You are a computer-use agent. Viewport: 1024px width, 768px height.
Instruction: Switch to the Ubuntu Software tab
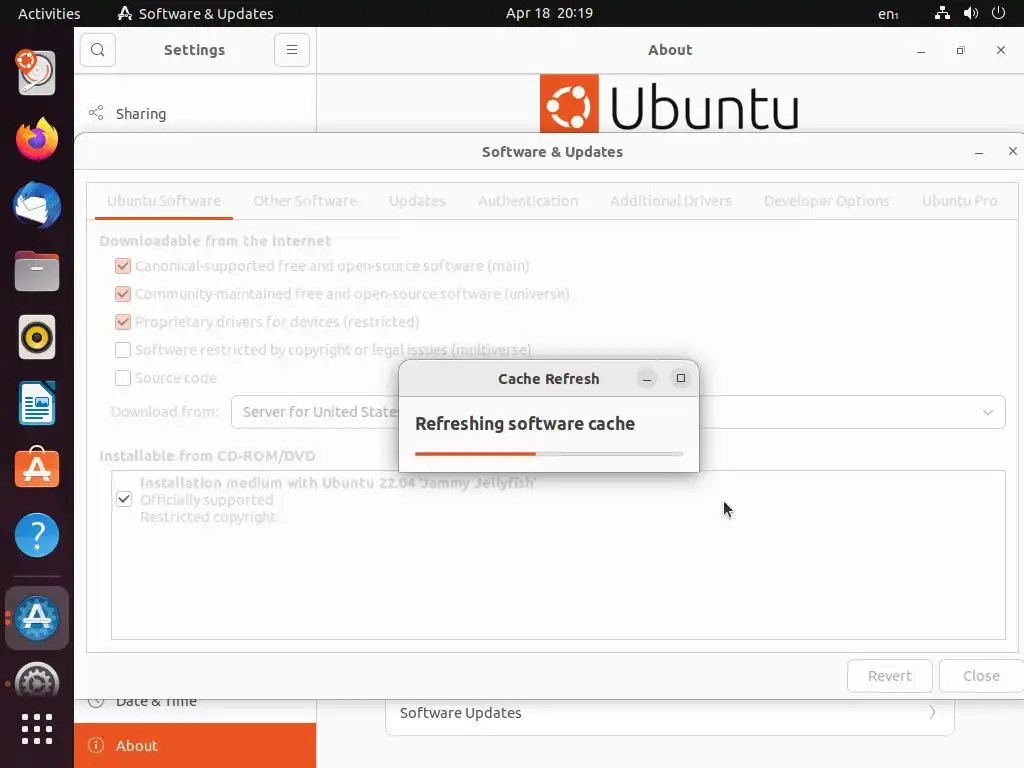tap(164, 201)
